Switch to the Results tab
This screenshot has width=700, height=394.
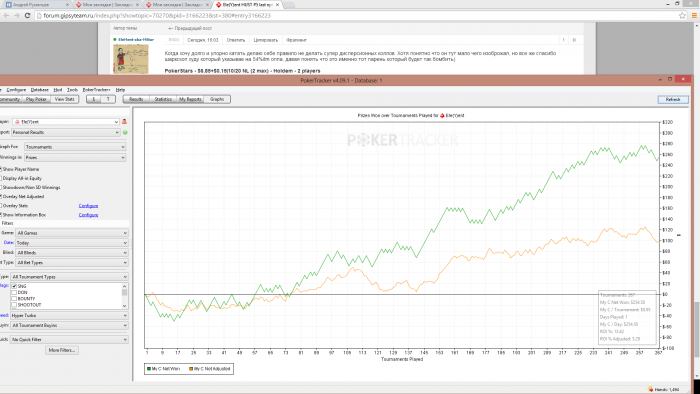pos(136,100)
